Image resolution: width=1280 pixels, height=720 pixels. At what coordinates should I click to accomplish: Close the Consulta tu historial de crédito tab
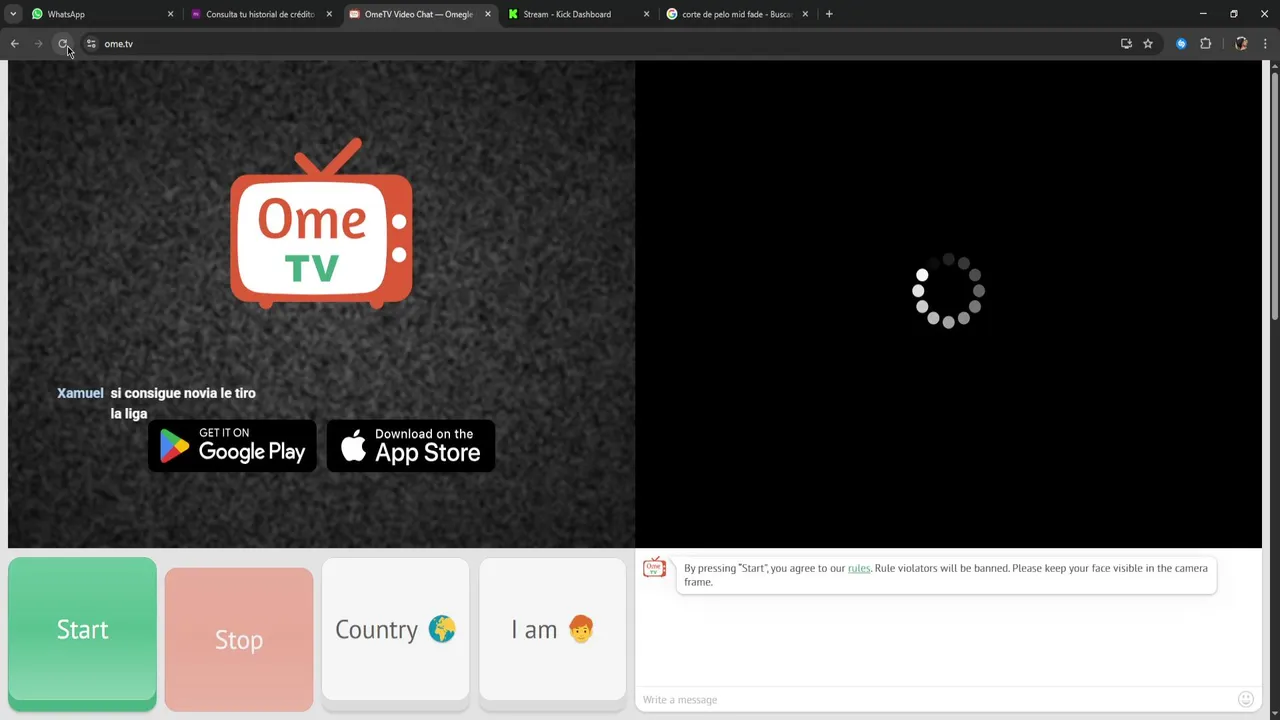(329, 14)
